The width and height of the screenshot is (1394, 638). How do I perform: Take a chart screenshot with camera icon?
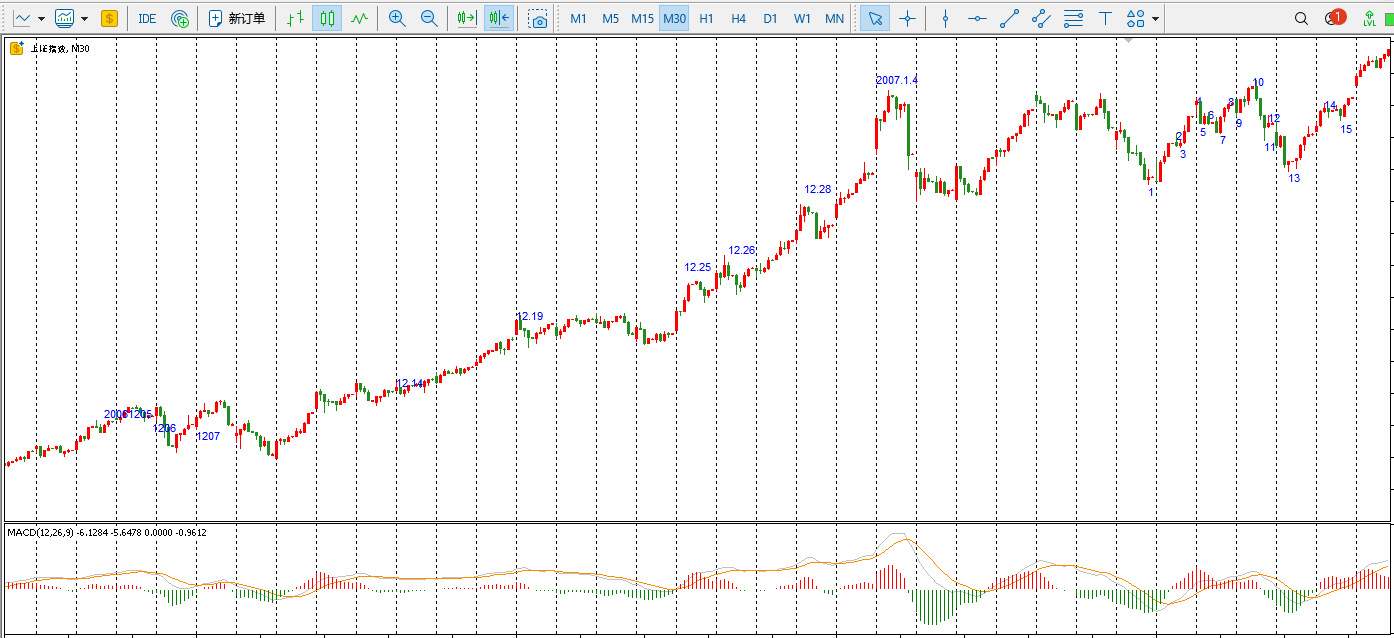tap(539, 18)
